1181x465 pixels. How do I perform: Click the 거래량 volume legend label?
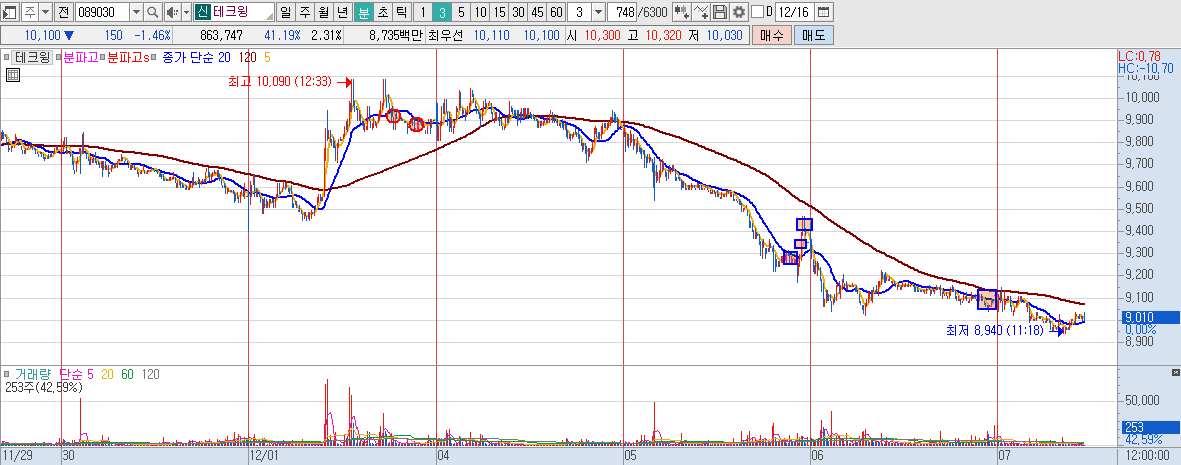pos(32,375)
